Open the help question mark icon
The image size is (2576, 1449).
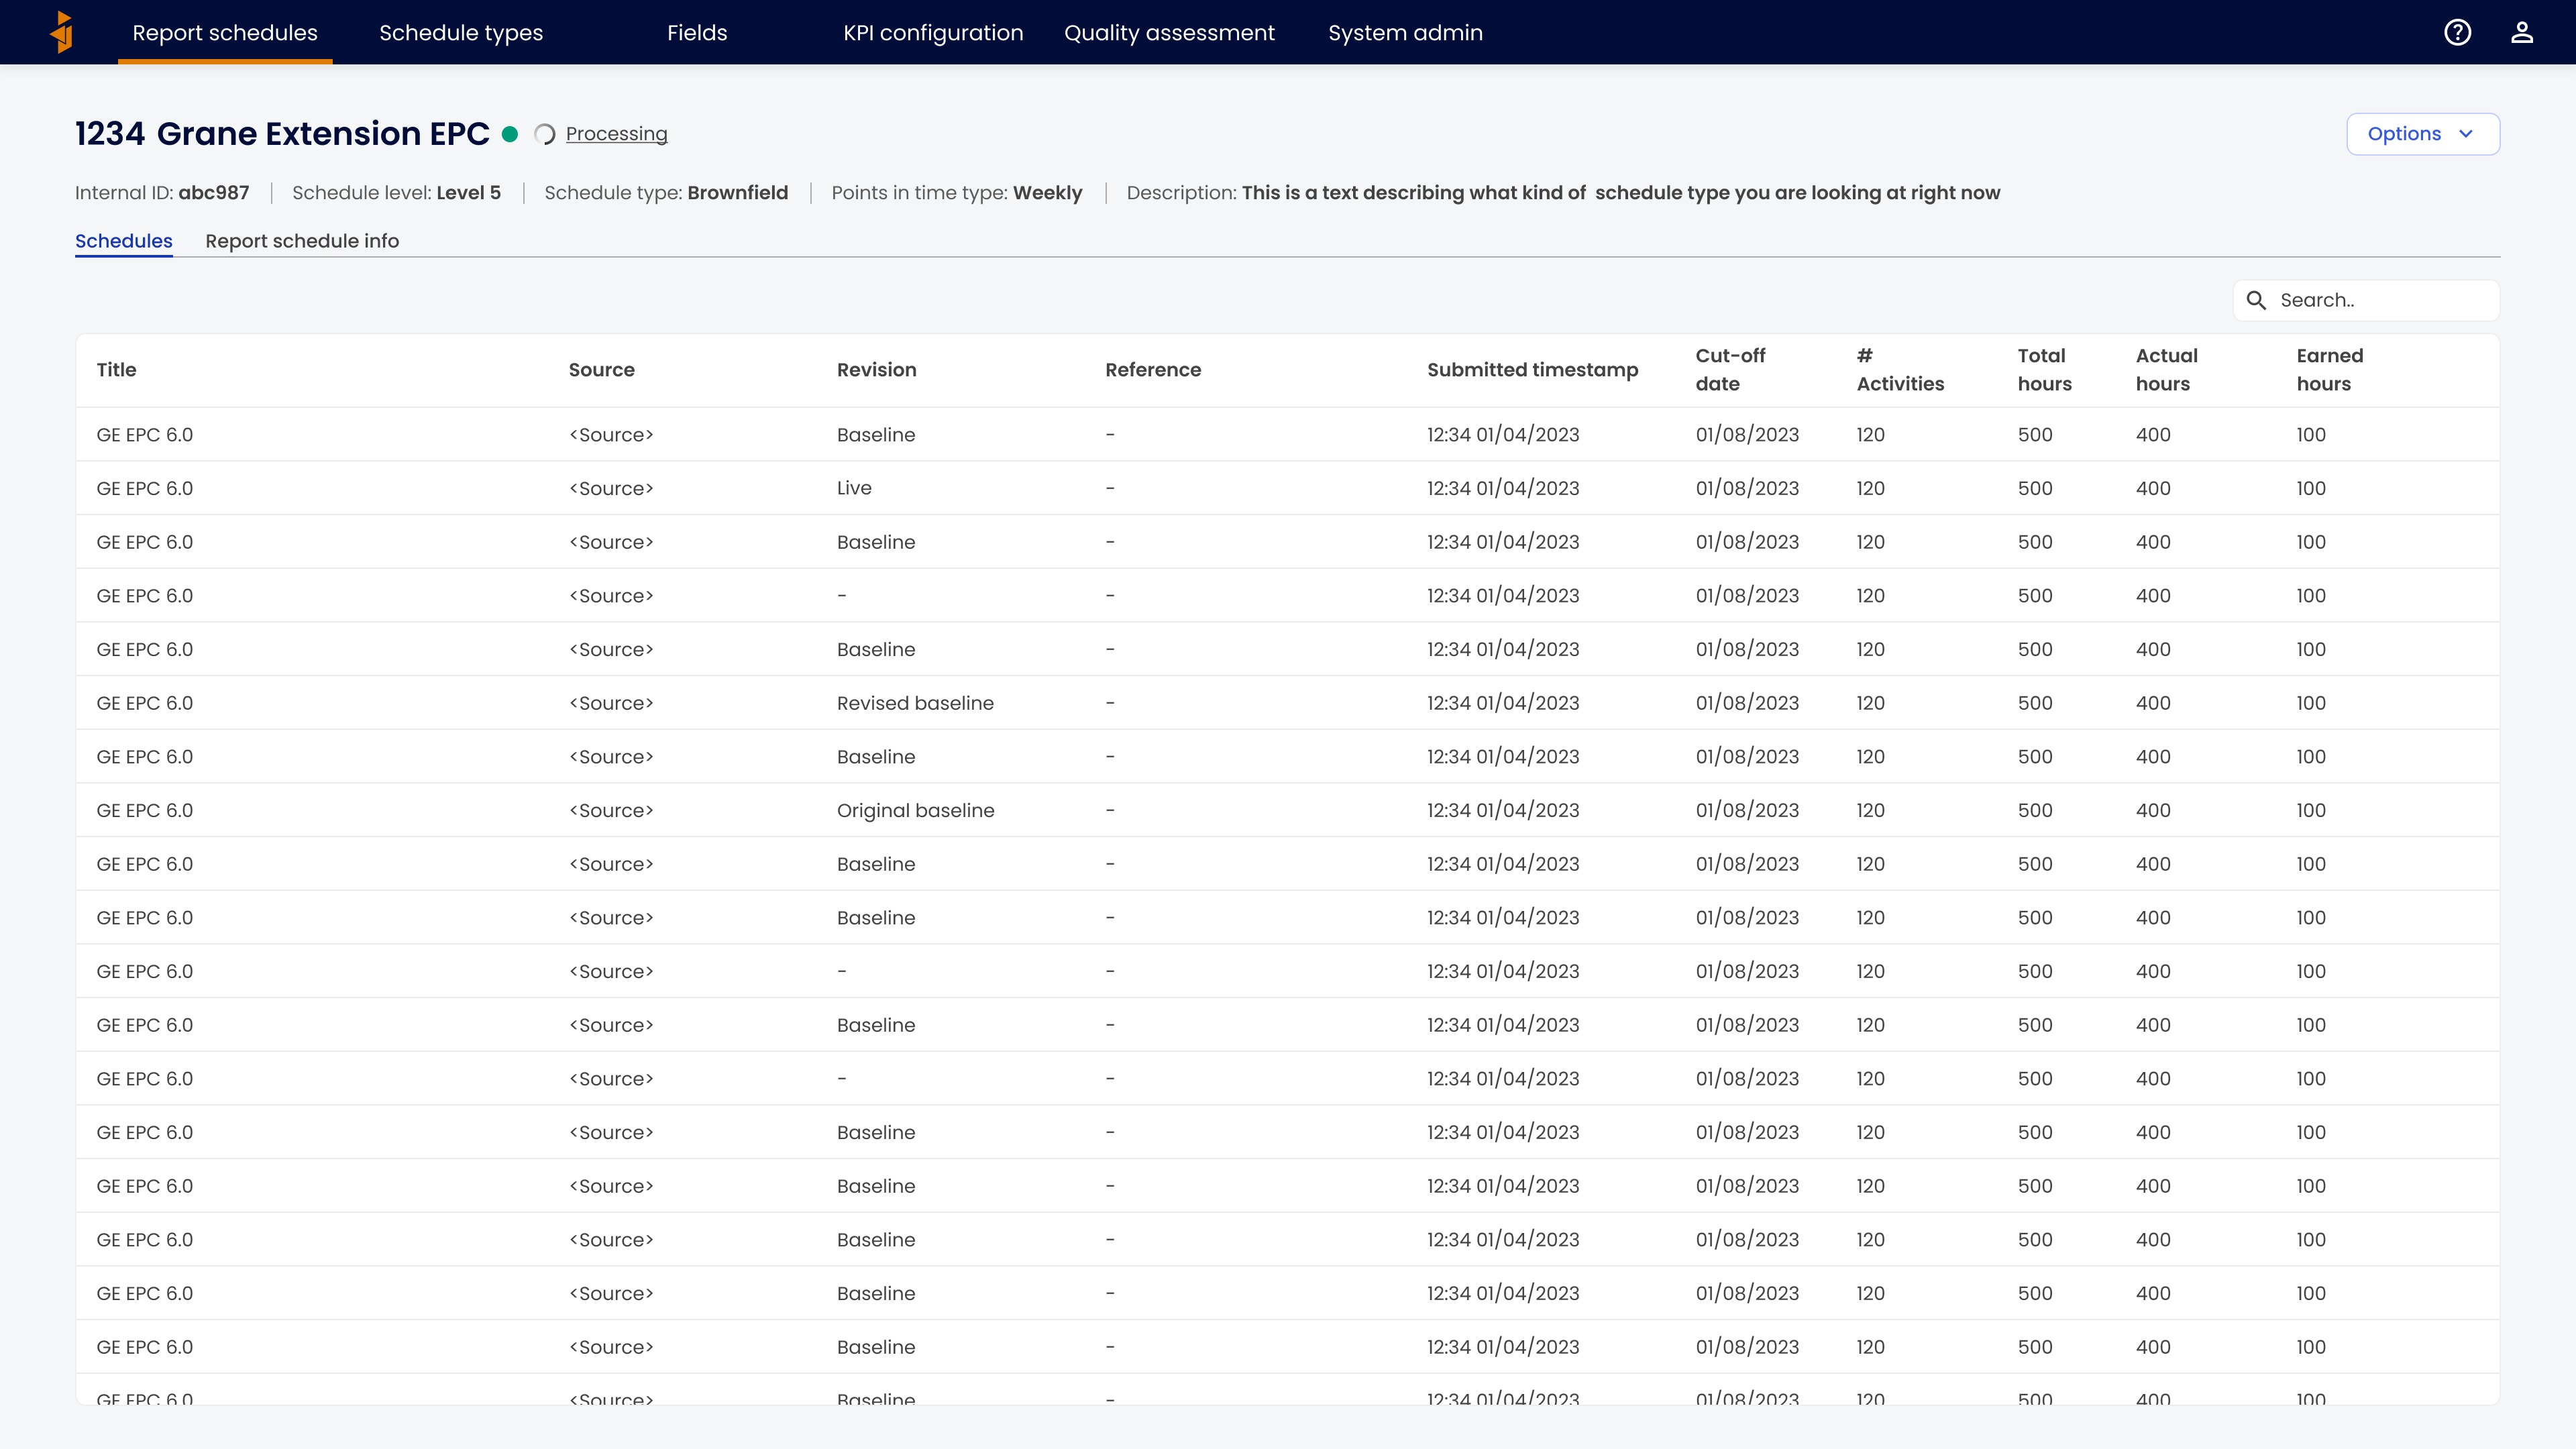pyautogui.click(x=2457, y=32)
